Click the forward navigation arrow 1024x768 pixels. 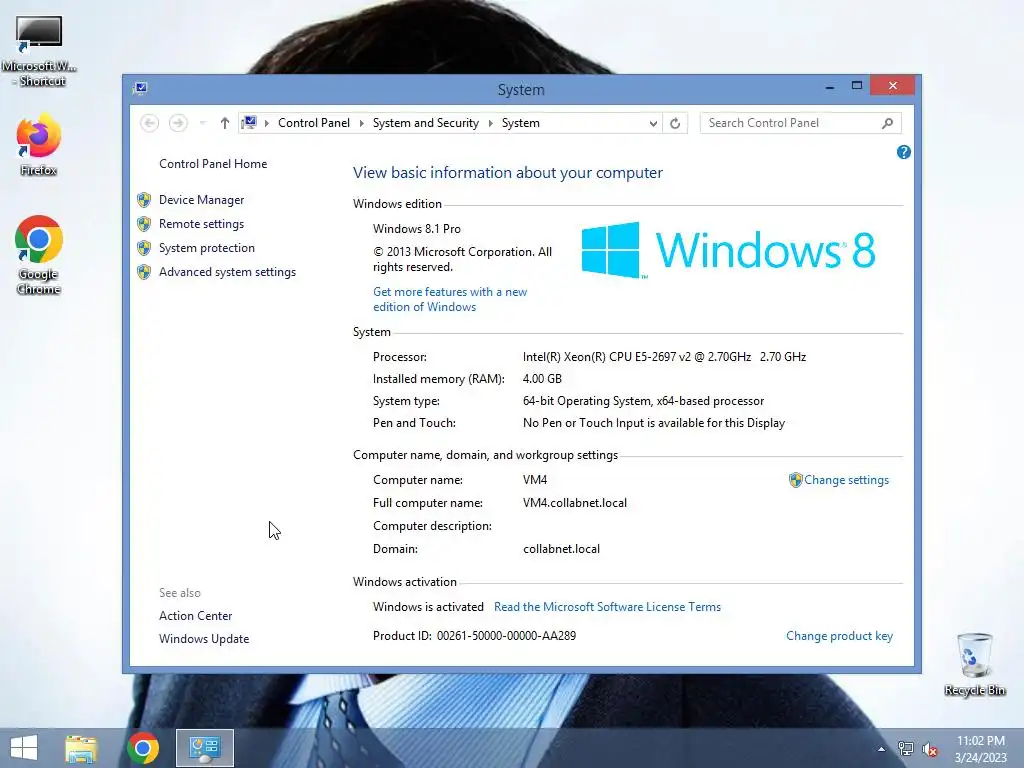(x=178, y=123)
